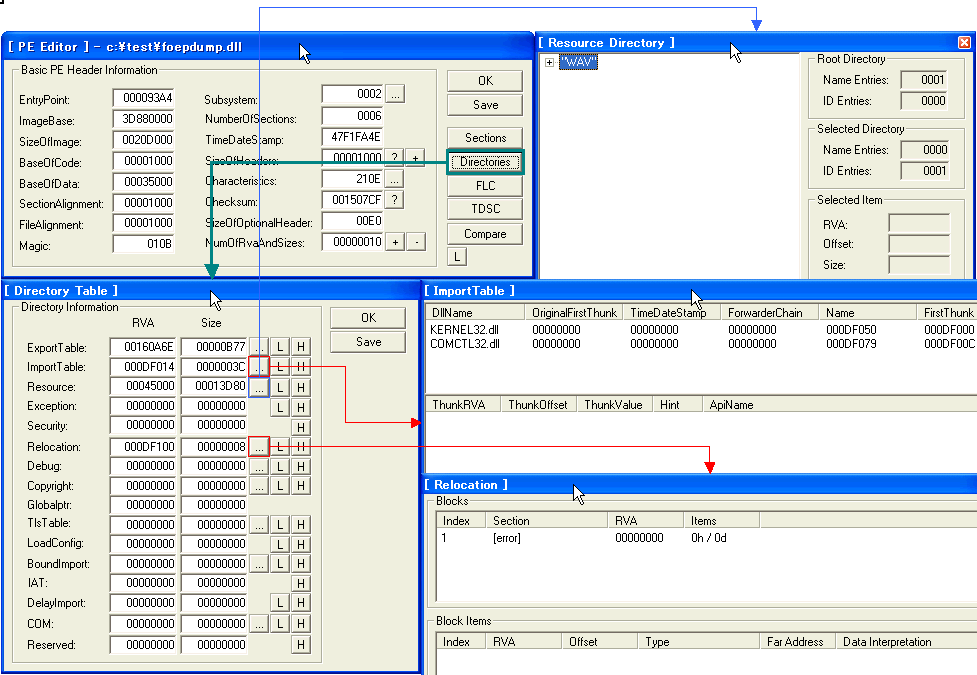Open the Relocation browse button
Screen dimensions: 977x675
(x=259, y=446)
